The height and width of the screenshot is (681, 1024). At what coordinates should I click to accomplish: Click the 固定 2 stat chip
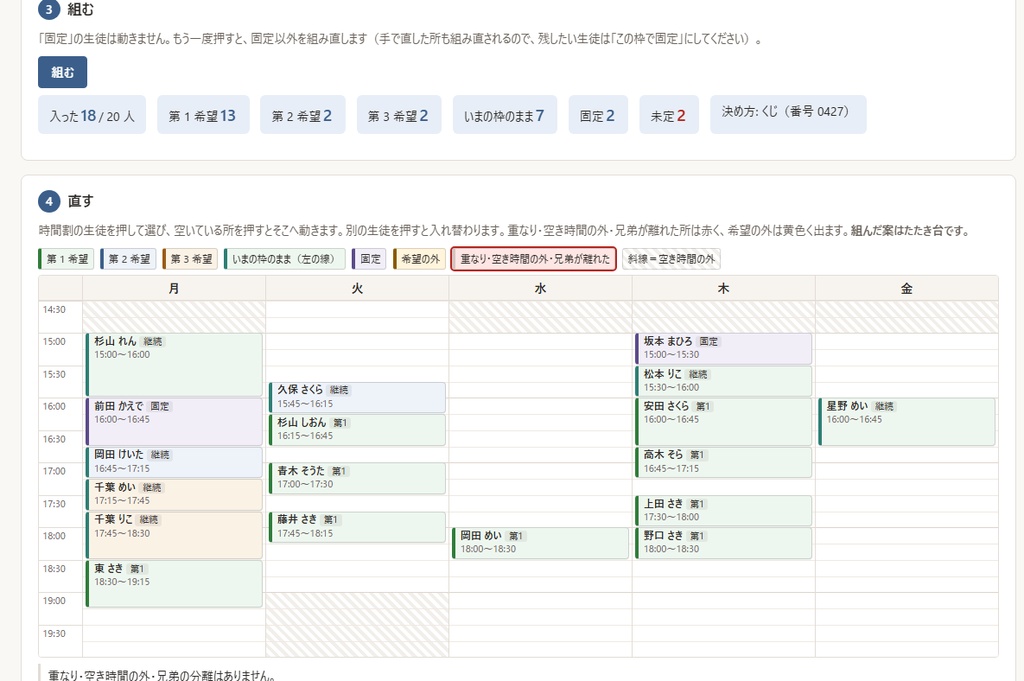pos(598,115)
